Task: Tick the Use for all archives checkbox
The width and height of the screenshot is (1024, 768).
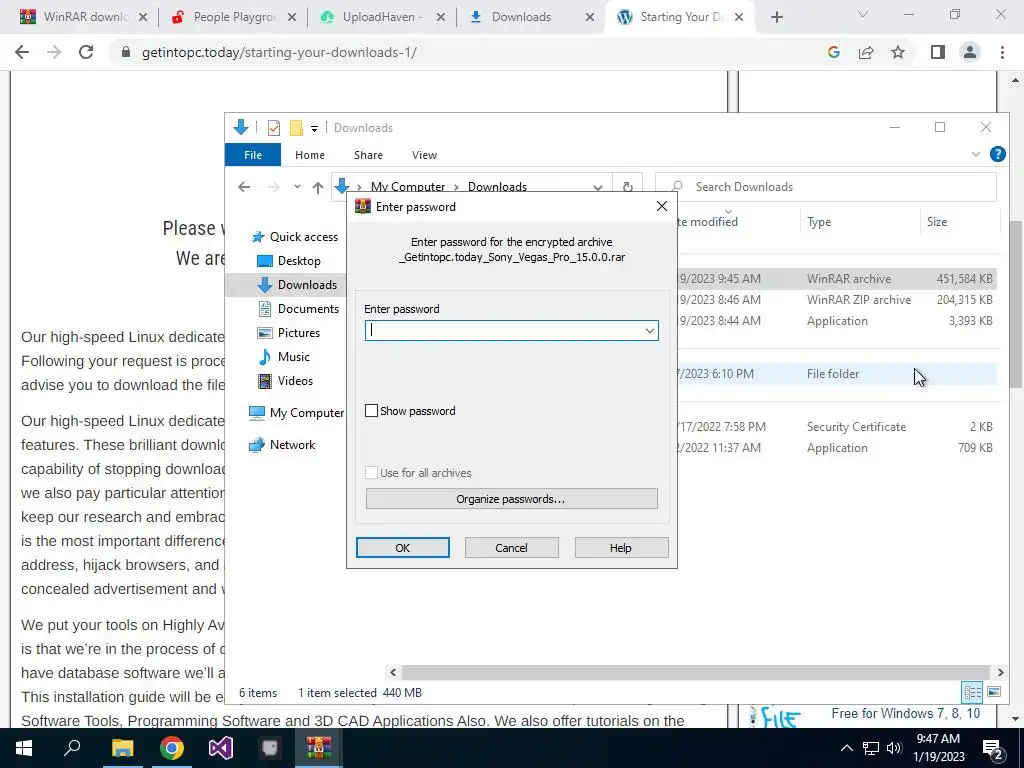Action: click(x=372, y=473)
